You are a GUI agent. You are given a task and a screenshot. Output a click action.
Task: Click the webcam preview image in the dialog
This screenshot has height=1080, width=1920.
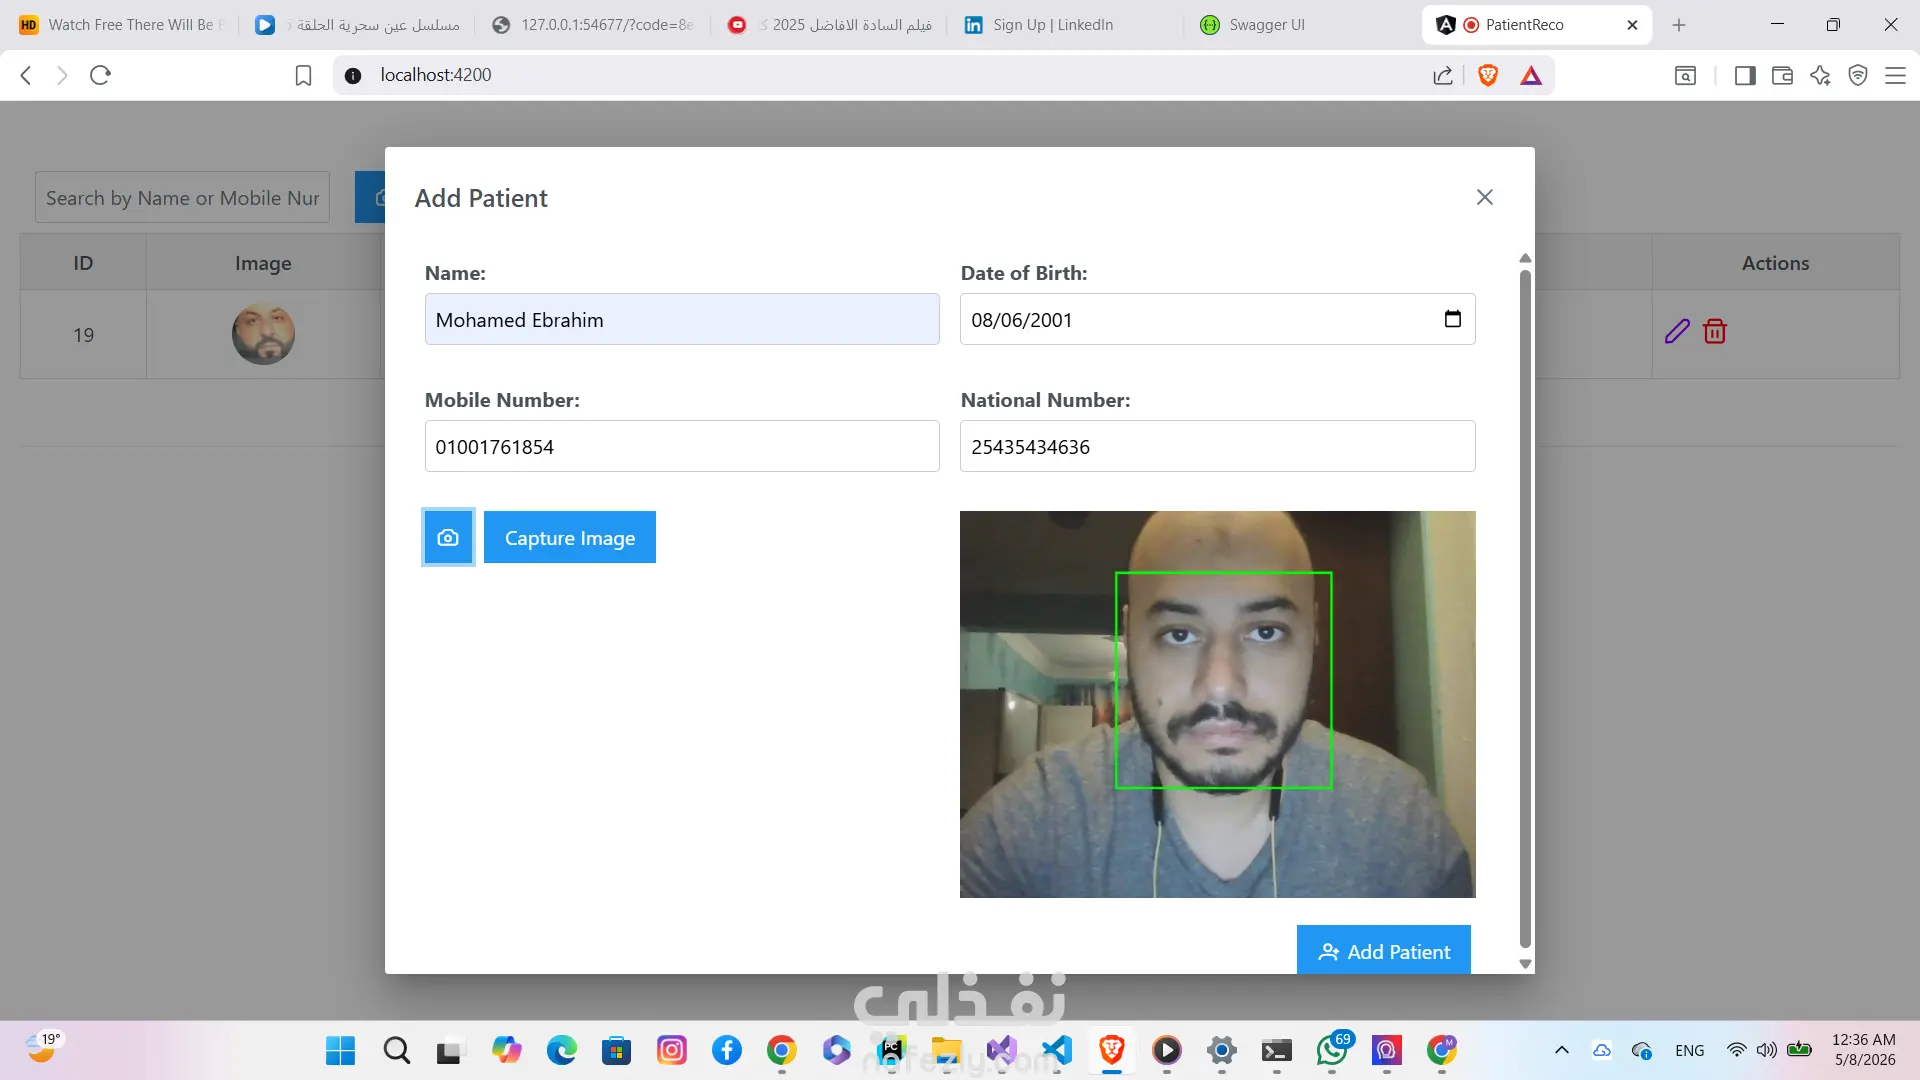(x=1218, y=704)
